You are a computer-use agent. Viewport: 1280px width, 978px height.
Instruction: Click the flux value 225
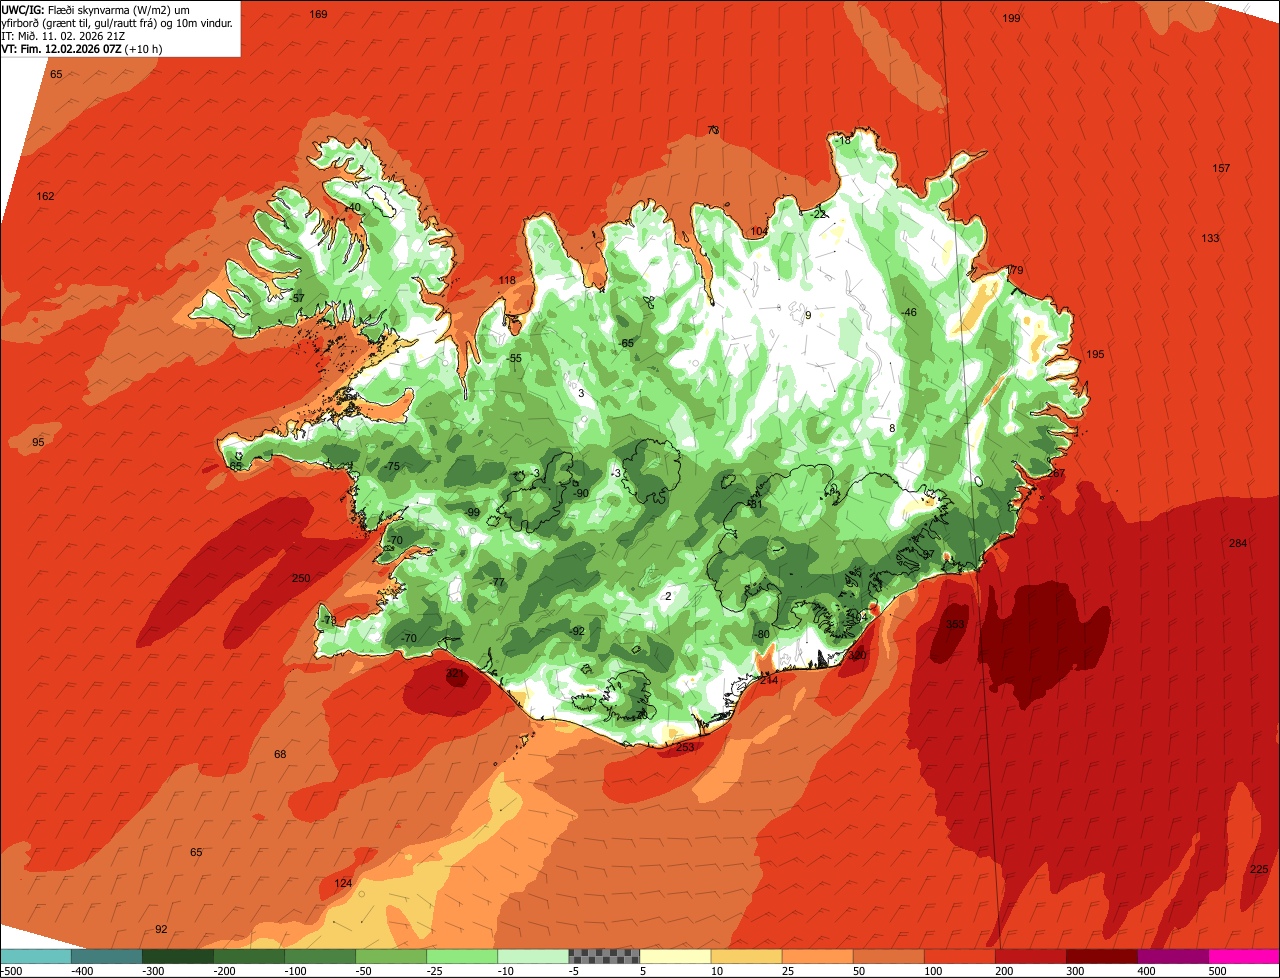tap(1259, 869)
